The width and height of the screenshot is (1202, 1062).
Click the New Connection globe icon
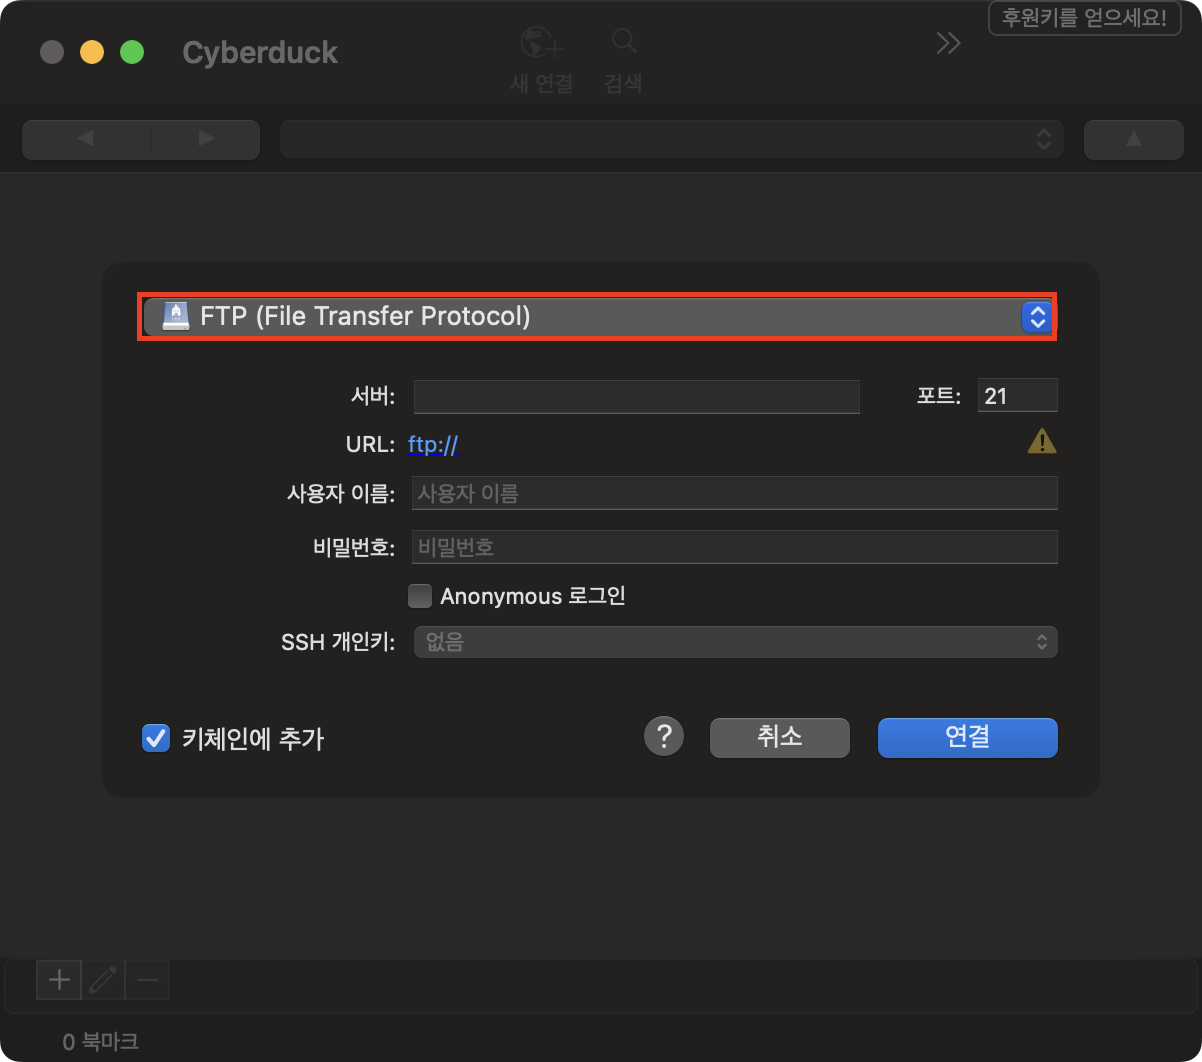[541, 44]
